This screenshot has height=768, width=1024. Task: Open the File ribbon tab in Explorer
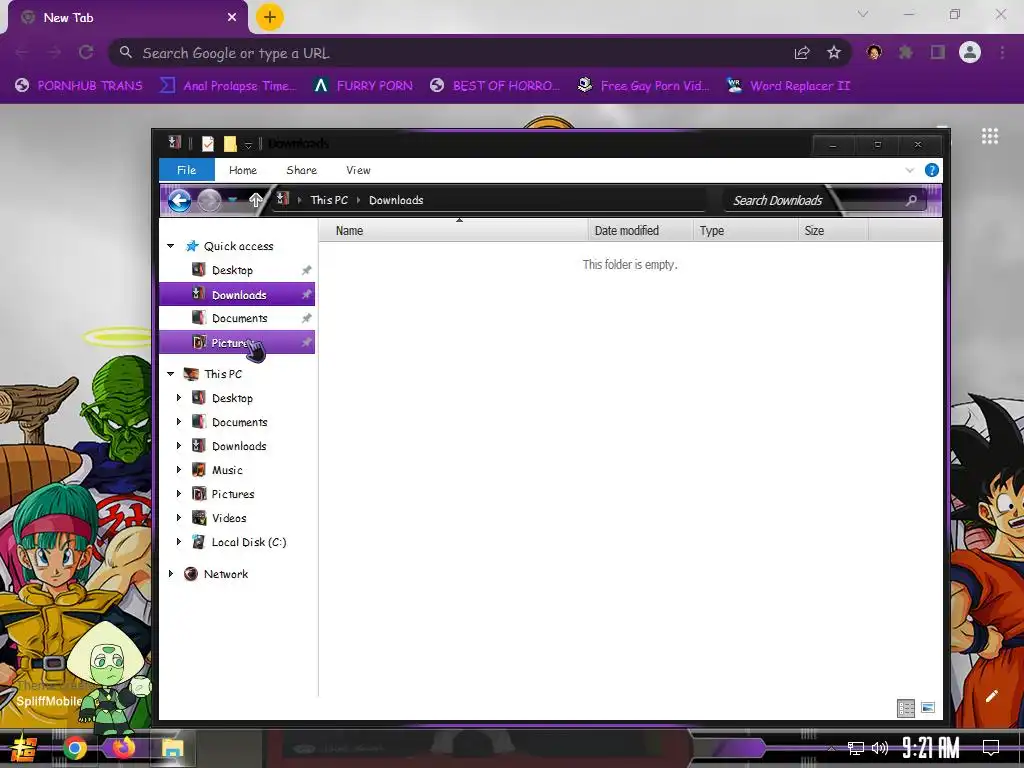[x=186, y=170]
